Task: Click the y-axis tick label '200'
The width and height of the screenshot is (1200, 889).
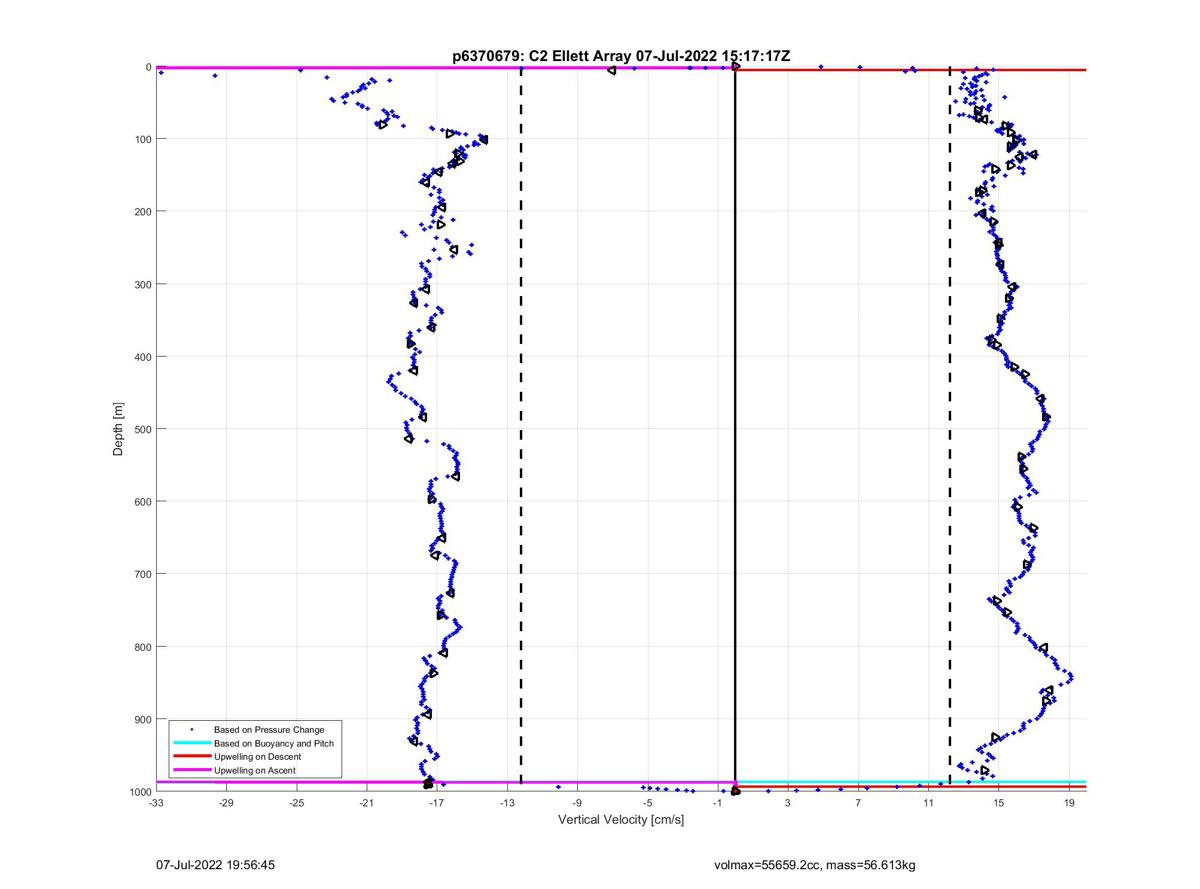Action: pyautogui.click(x=143, y=212)
